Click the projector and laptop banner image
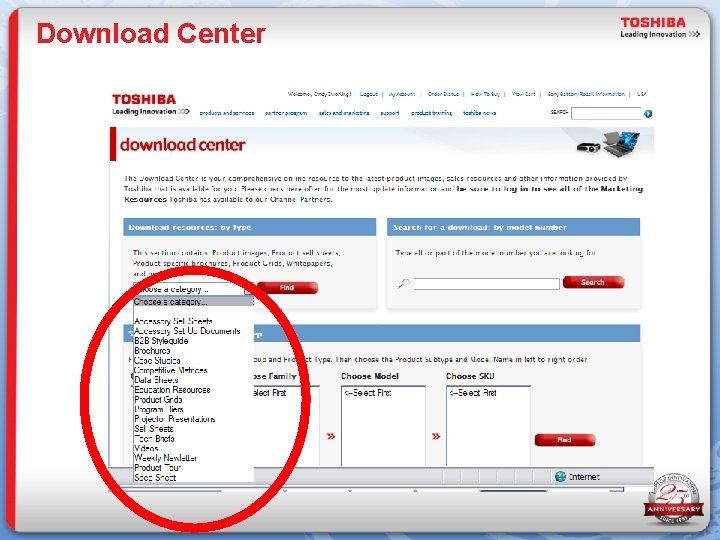This screenshot has width=720, height=540. click(608, 144)
